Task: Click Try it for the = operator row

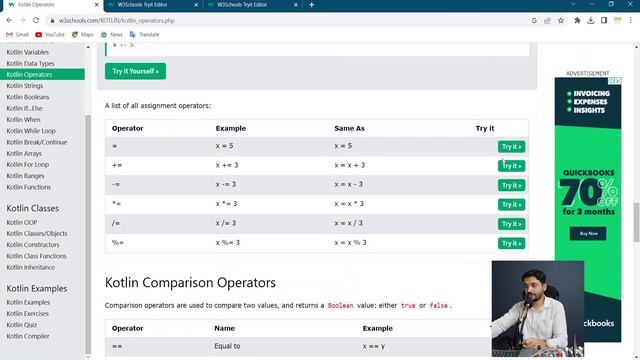Action: click(x=511, y=147)
